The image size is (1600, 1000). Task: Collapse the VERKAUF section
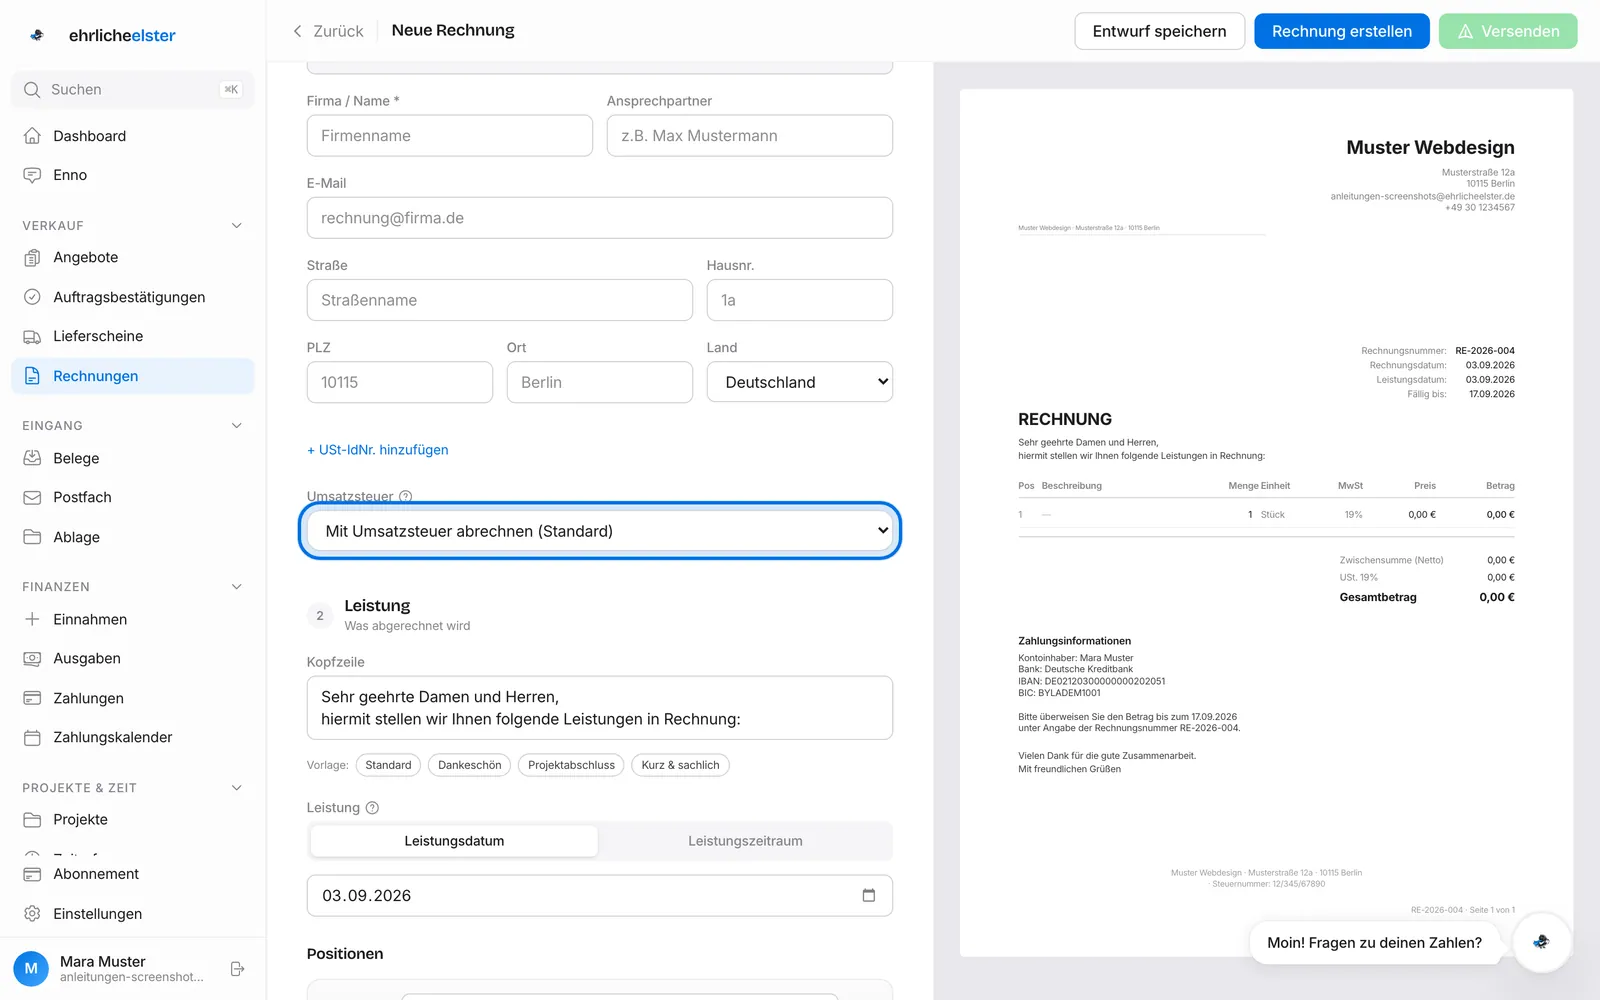(x=237, y=226)
